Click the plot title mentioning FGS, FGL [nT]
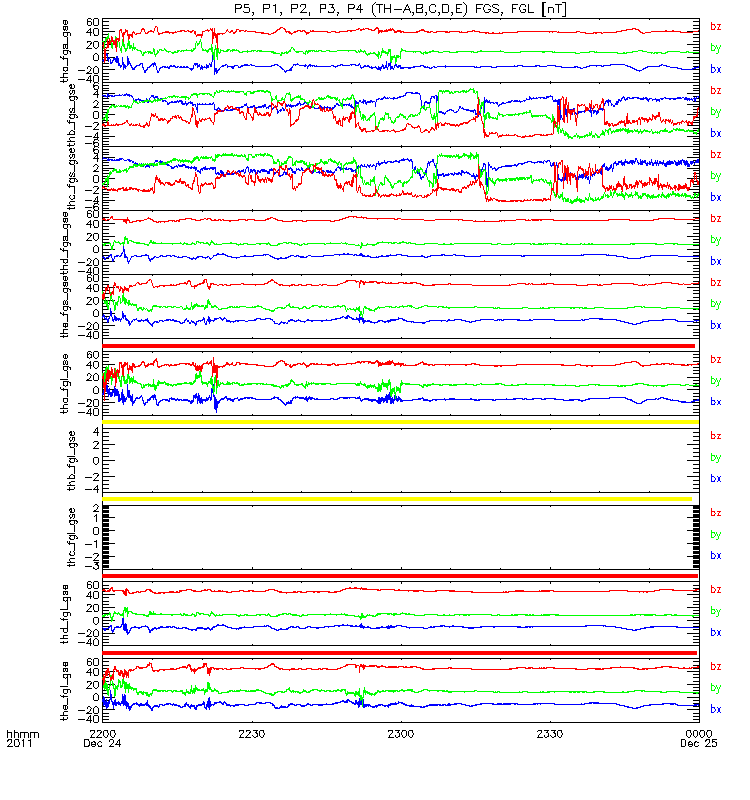Viewport: 750px width, 800px height. coord(401,9)
